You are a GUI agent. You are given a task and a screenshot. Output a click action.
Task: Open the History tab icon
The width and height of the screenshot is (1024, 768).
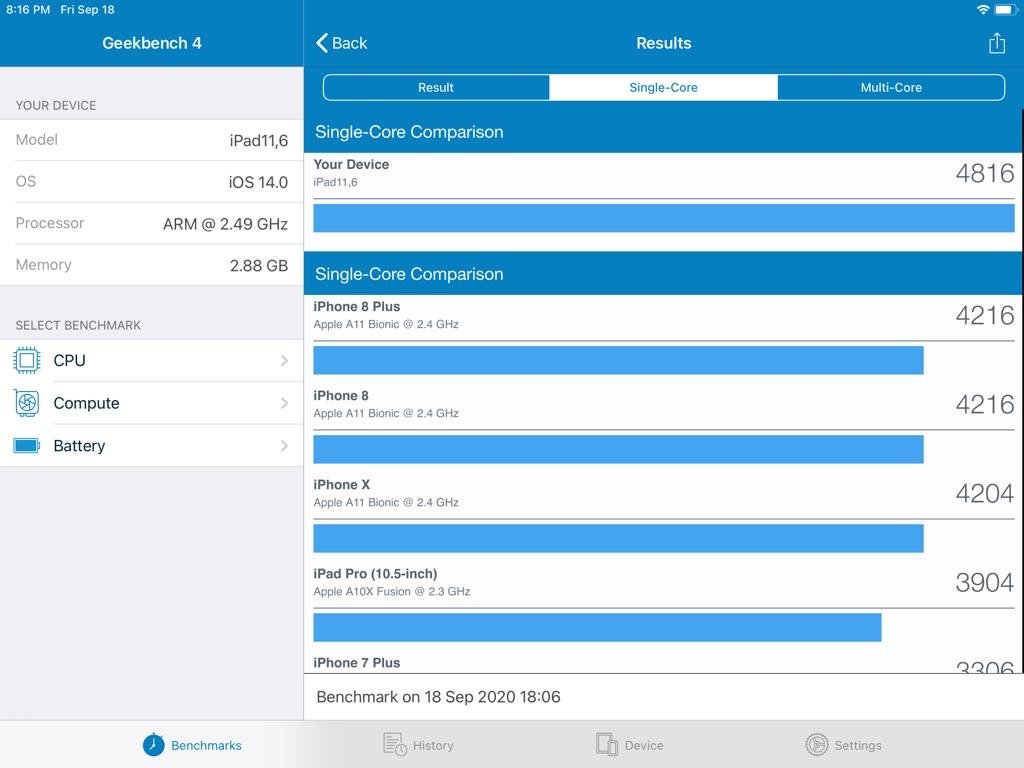pyautogui.click(x=394, y=744)
